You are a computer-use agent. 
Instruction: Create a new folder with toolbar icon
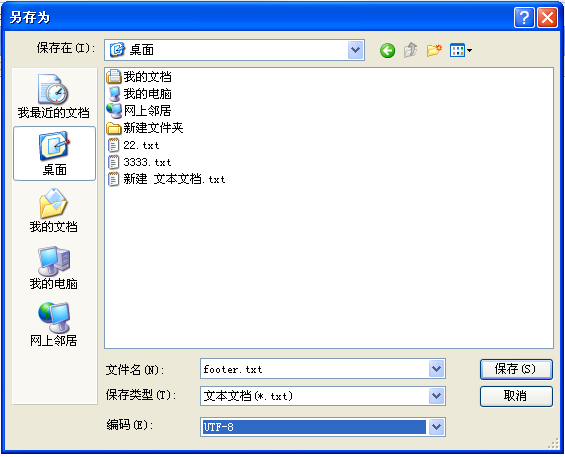434,50
